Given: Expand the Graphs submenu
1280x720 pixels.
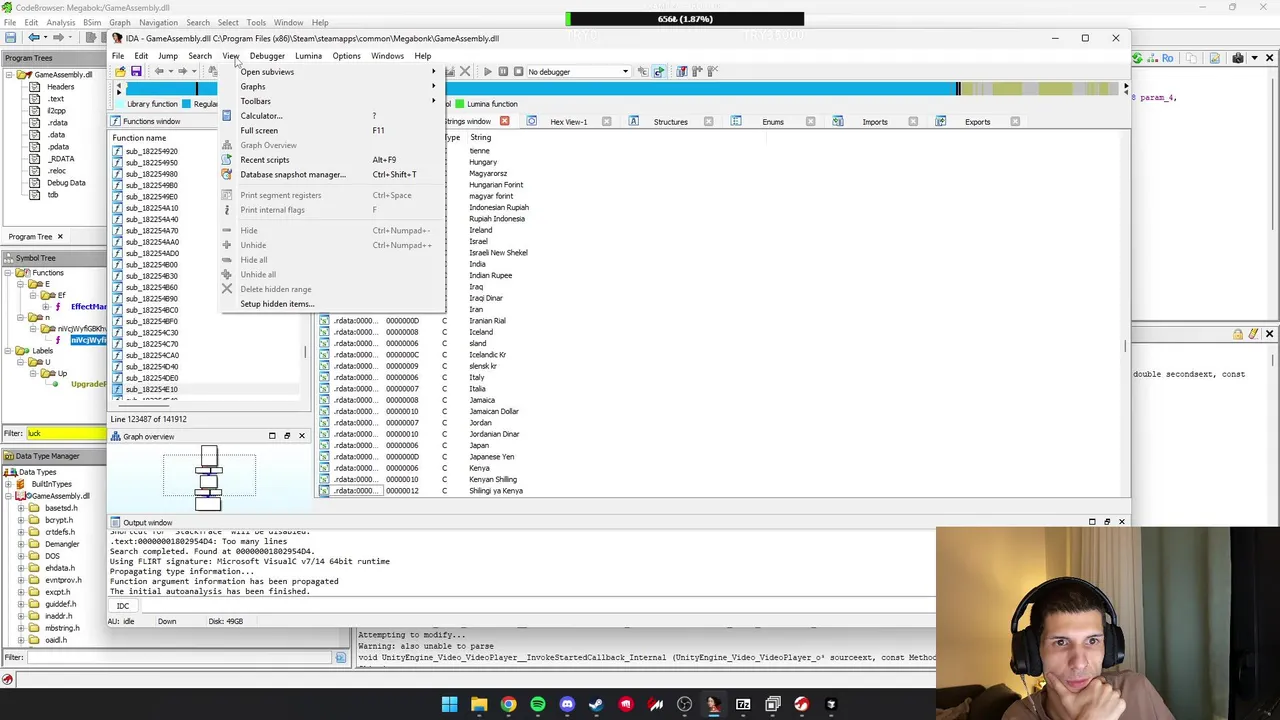Looking at the screenshot, I should [330, 87].
